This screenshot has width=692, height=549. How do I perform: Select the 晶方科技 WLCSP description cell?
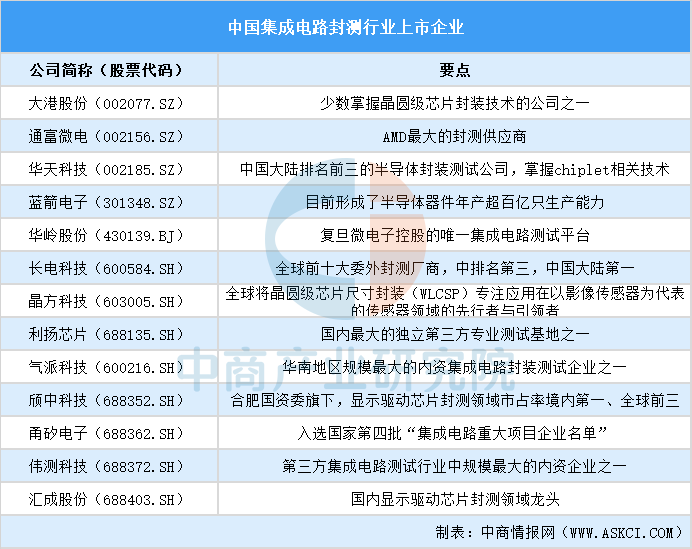(455, 301)
